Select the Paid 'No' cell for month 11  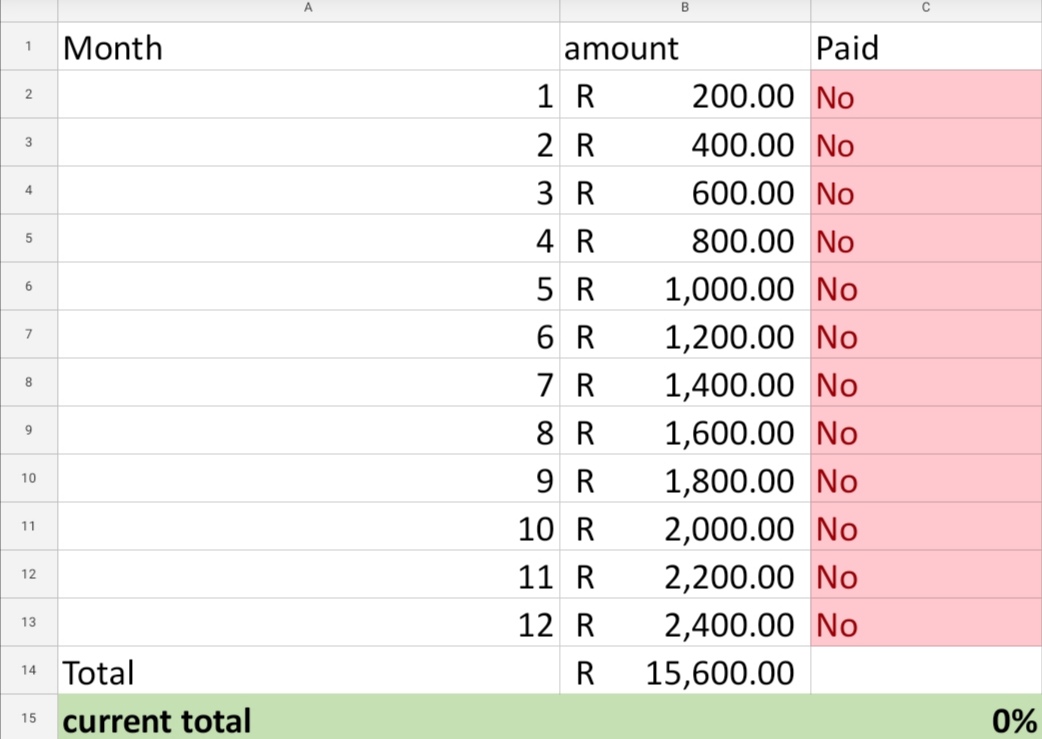(x=926, y=574)
